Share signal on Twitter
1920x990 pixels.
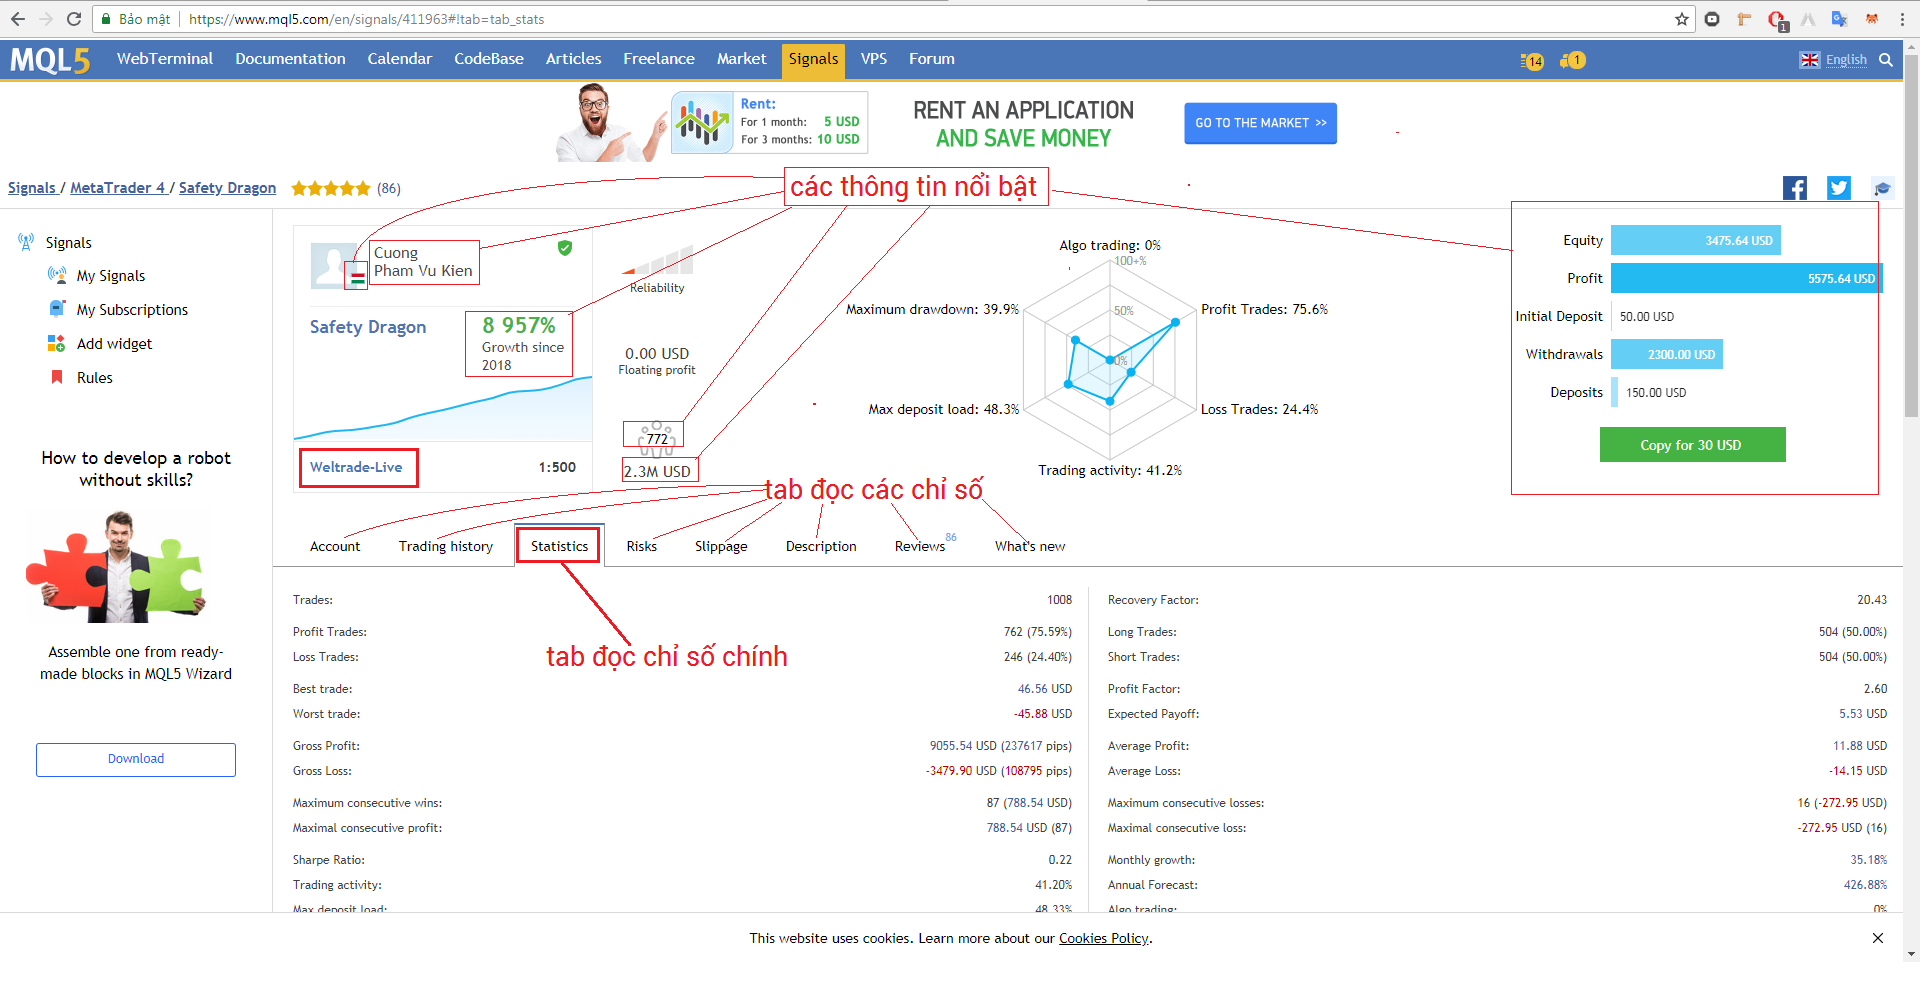1839,188
